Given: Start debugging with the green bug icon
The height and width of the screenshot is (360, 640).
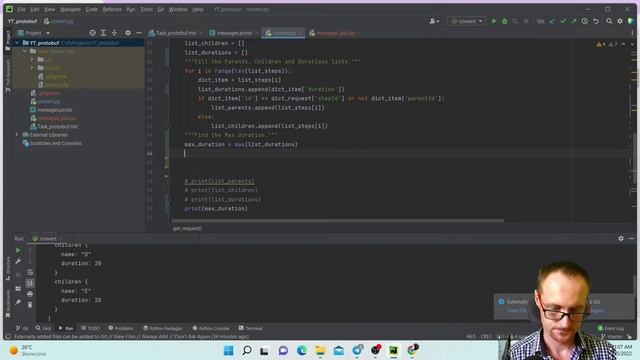Looking at the screenshot, I should (504, 21).
